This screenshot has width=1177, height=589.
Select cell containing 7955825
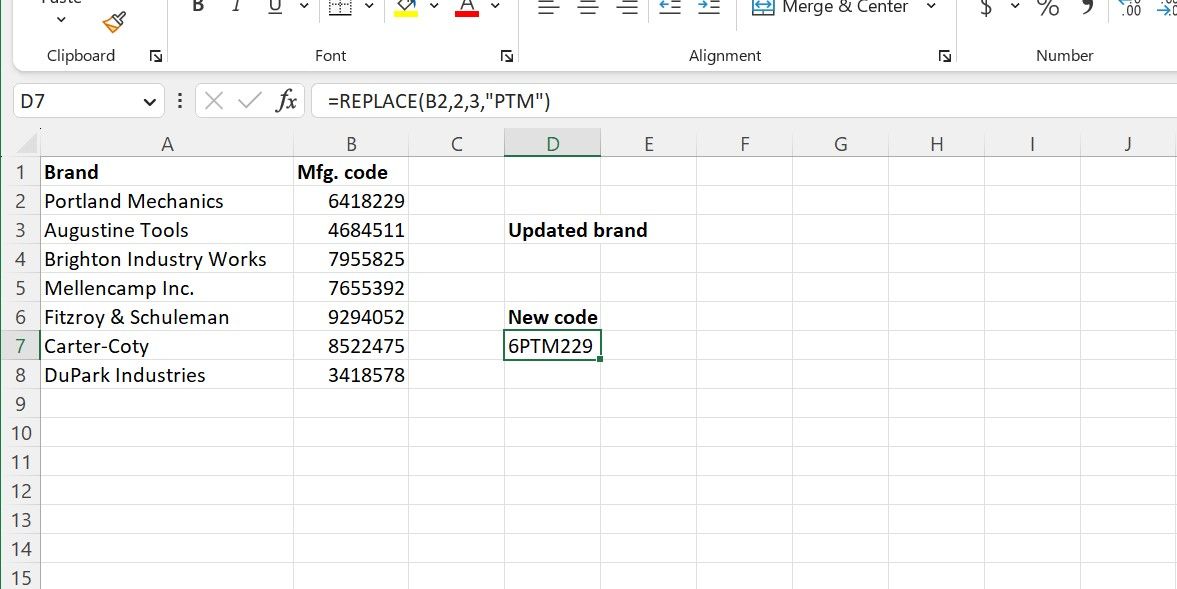coord(351,259)
